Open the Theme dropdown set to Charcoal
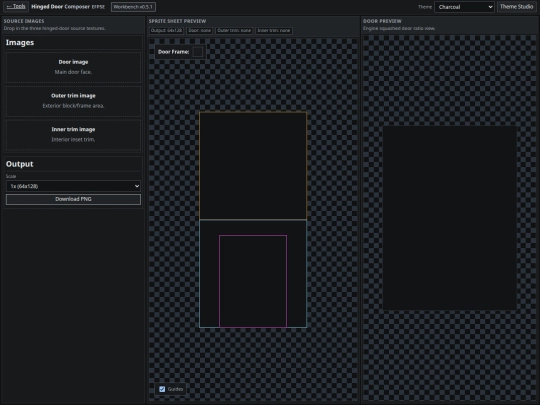Image resolution: width=540 pixels, height=405 pixels. point(464,7)
